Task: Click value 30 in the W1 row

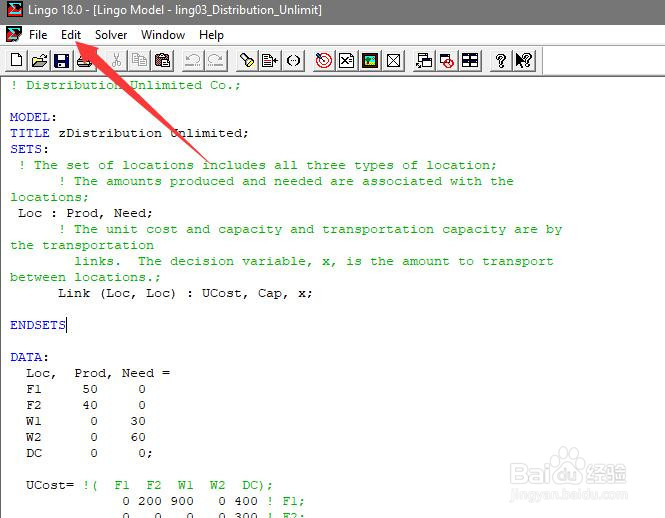Action: click(x=138, y=421)
